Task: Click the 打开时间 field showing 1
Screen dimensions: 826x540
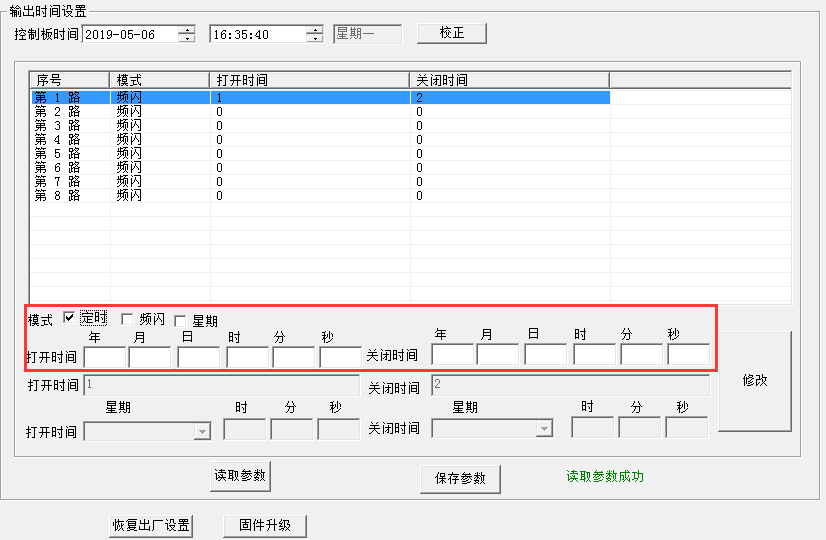Action: click(222, 385)
